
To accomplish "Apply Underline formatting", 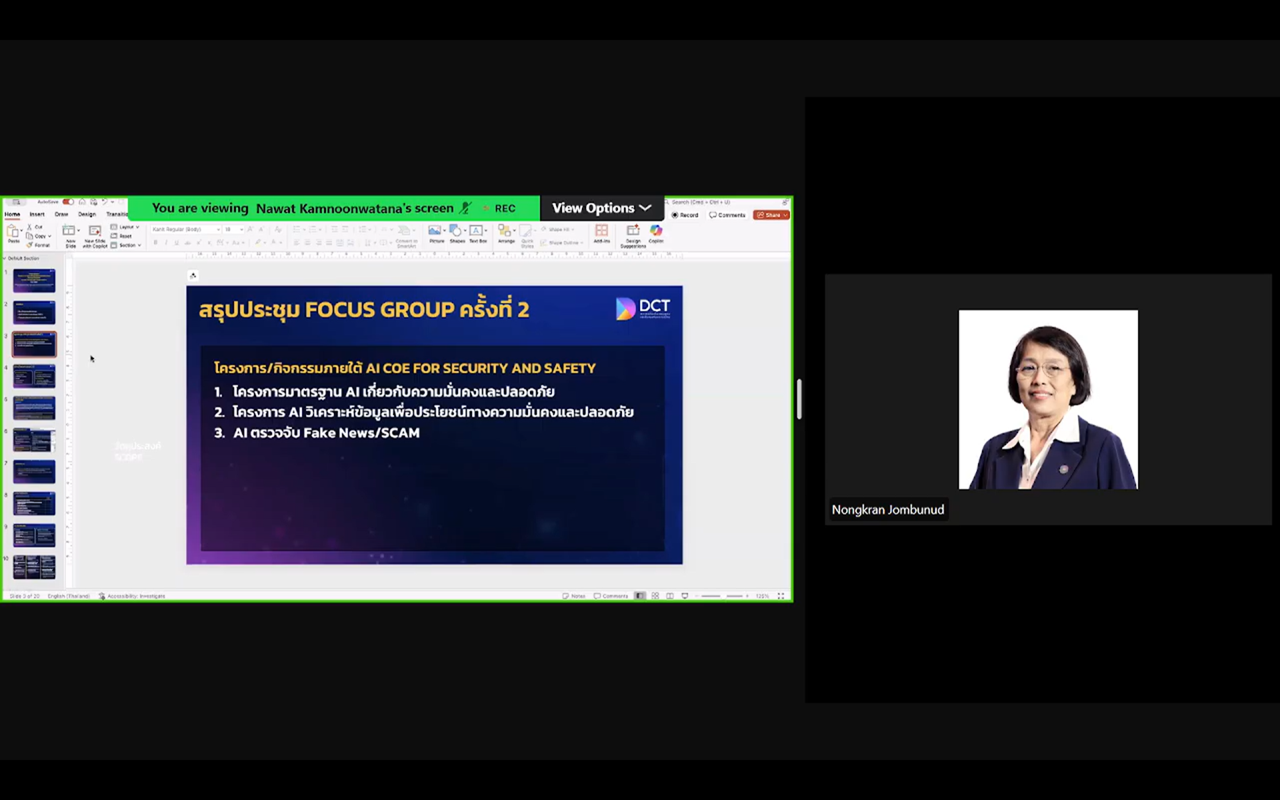I will pyautogui.click(x=176, y=242).
